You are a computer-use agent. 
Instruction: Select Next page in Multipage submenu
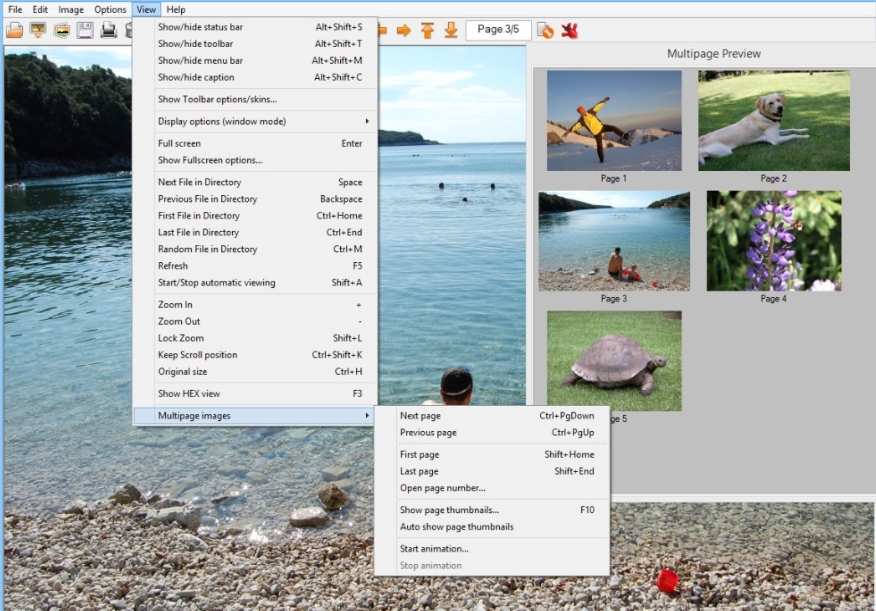point(492,416)
